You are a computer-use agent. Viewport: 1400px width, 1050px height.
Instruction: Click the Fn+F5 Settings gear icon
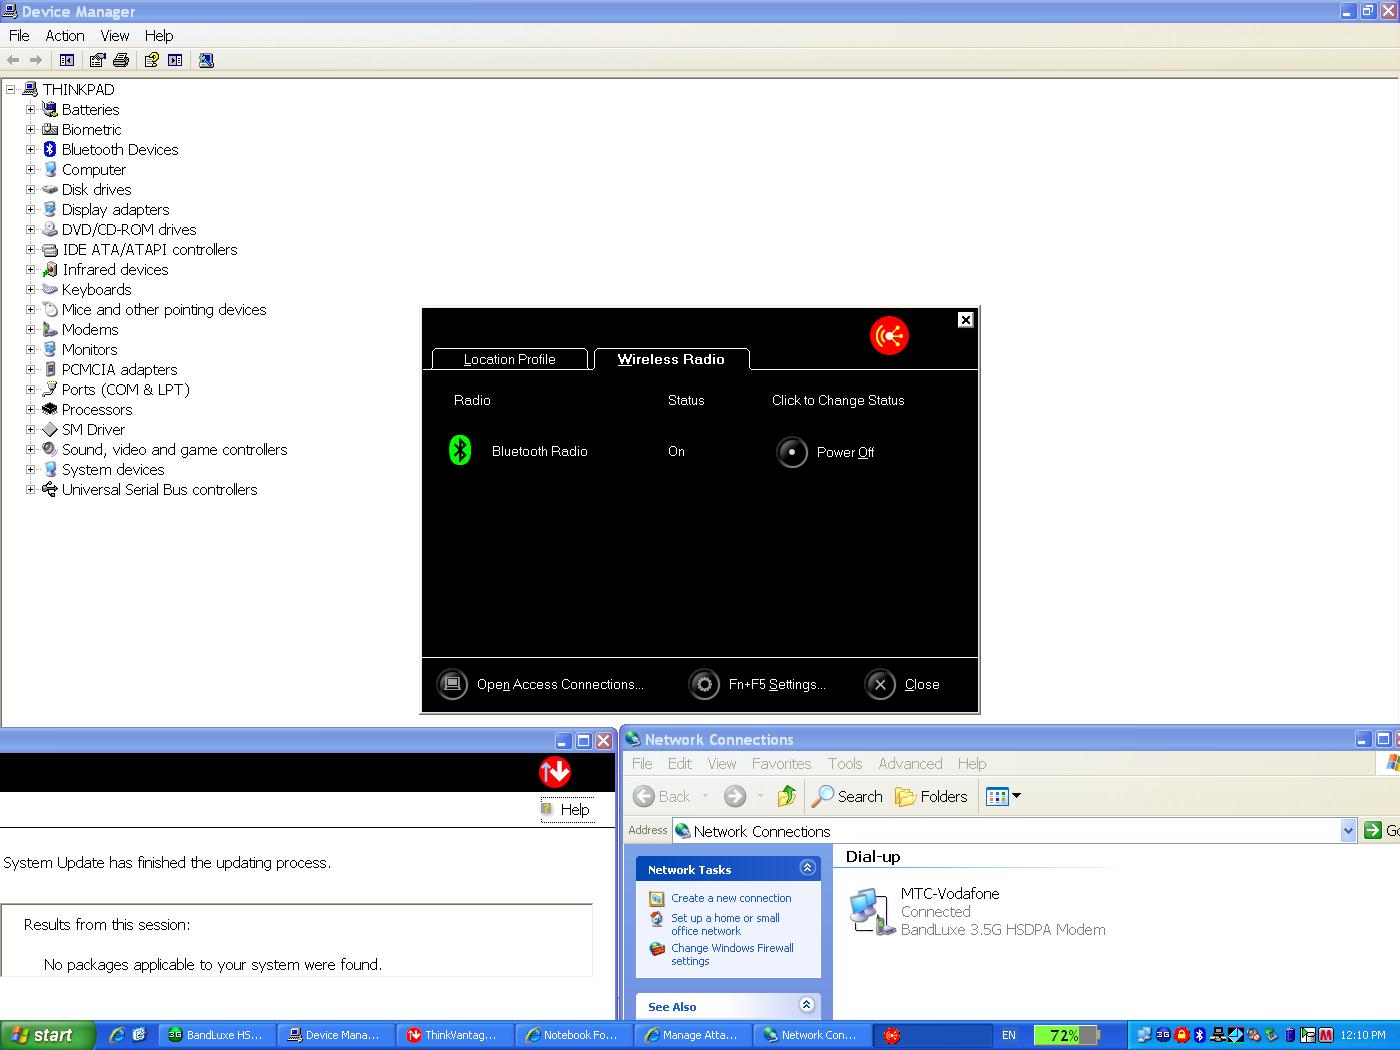704,684
